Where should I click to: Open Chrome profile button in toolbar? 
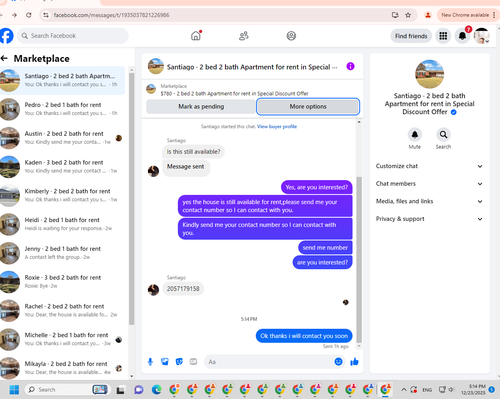(428, 15)
